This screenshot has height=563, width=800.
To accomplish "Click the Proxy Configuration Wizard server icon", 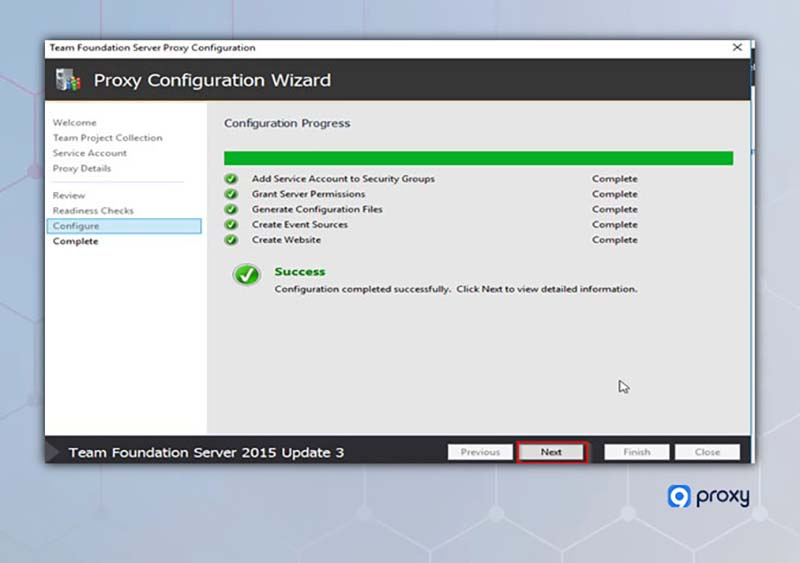I will tap(68, 80).
